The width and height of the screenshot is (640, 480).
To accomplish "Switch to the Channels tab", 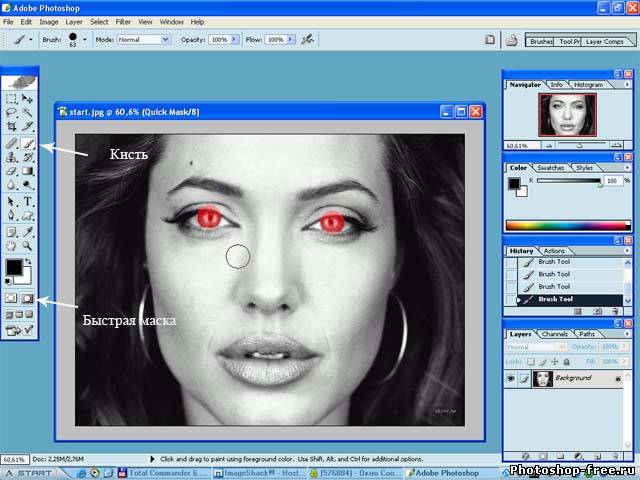I will (554, 333).
